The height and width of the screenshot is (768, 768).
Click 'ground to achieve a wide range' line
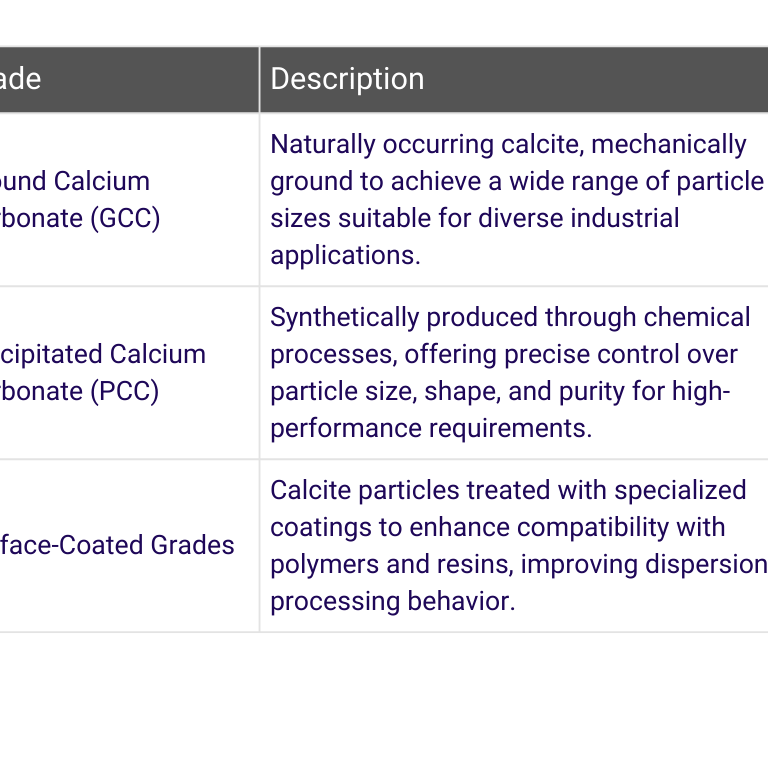517,182
